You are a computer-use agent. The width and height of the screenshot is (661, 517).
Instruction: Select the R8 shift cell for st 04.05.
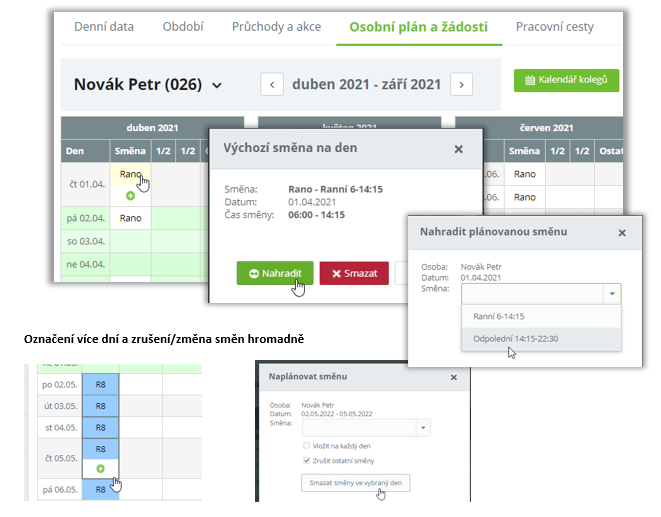100,428
